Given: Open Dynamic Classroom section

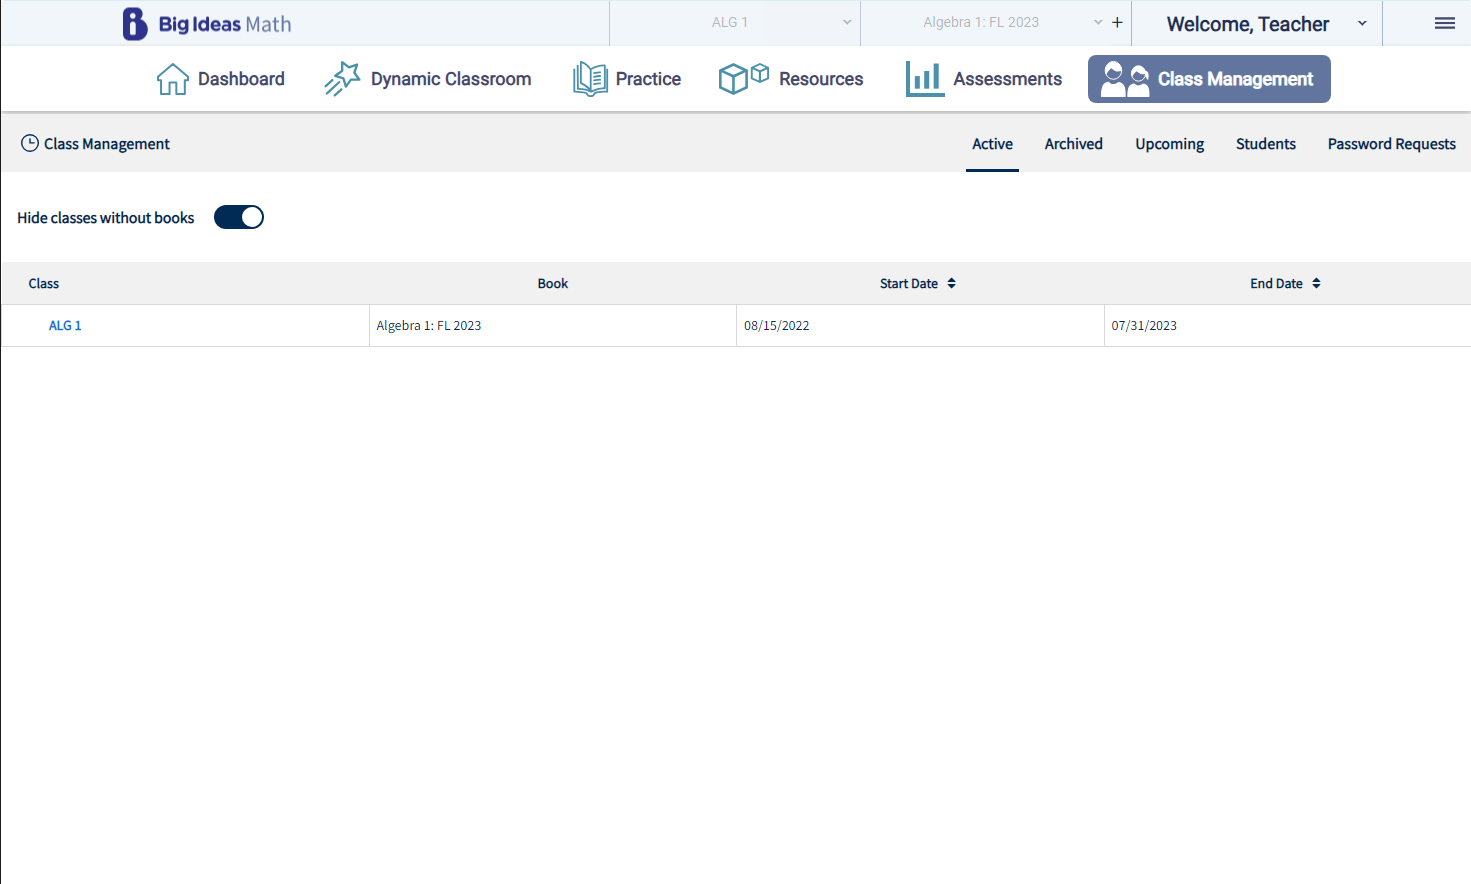Looking at the screenshot, I should click(x=428, y=79).
